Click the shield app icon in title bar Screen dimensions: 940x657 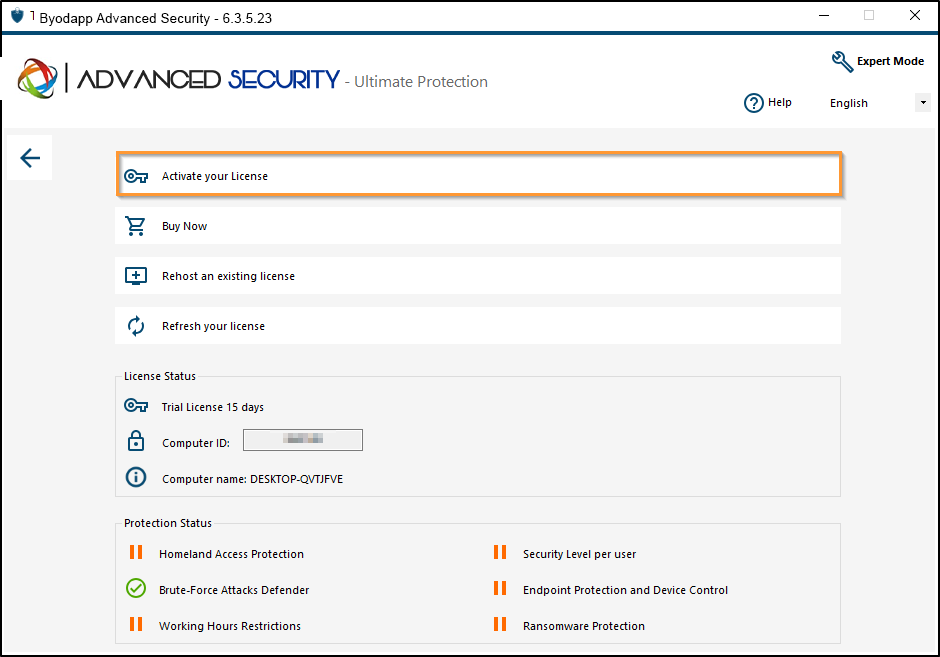tap(17, 16)
